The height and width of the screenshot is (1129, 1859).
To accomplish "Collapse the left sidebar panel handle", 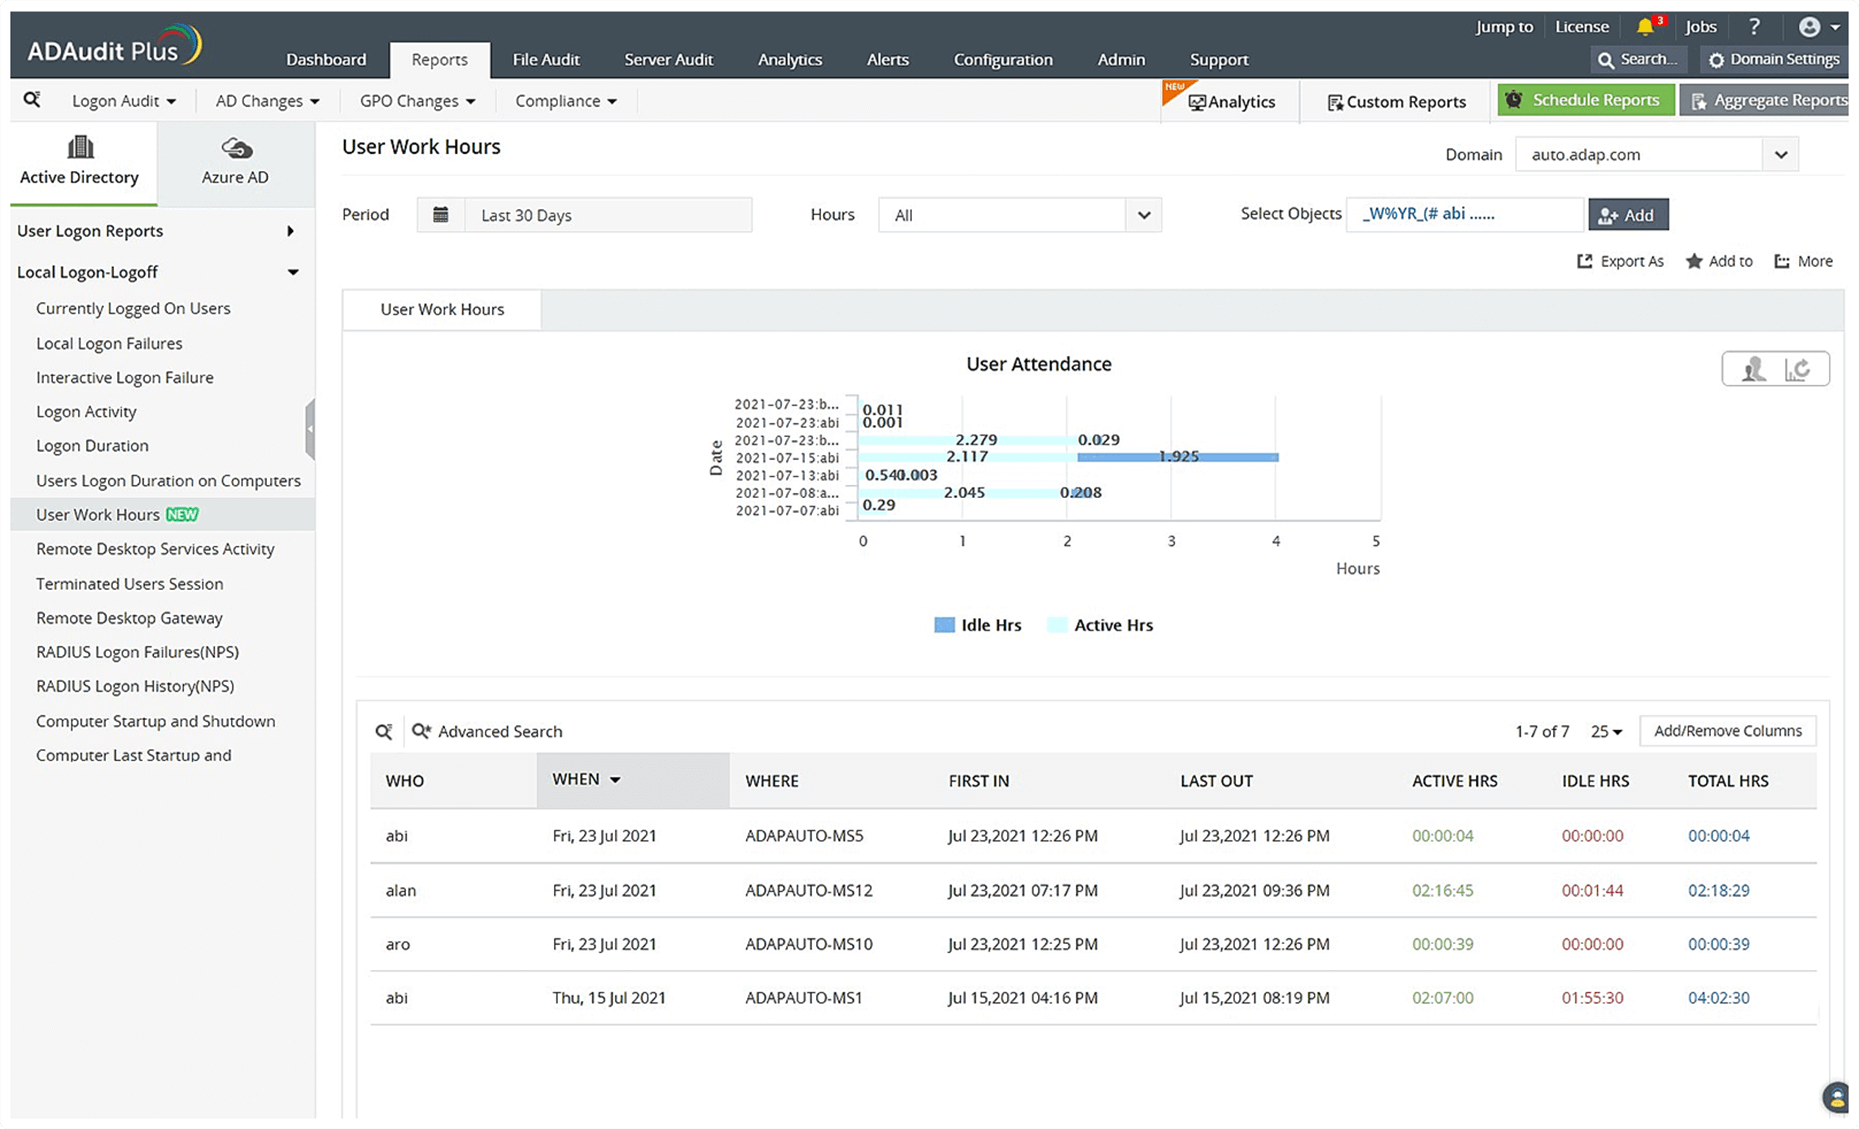I will point(310,428).
